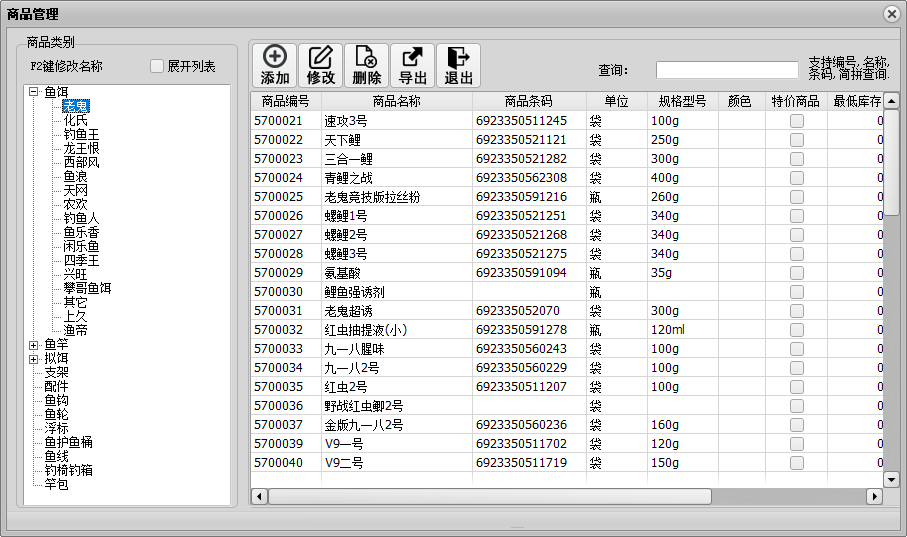907x537 pixels.
Task: Select 鱼乐香 category
Action: pyautogui.click(x=81, y=232)
